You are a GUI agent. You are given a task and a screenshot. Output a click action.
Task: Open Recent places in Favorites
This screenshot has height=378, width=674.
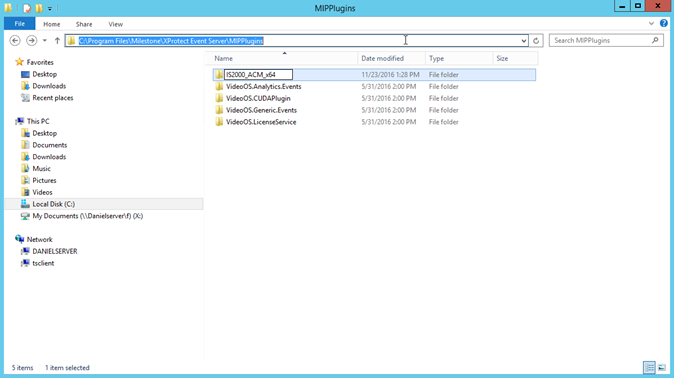[x=53, y=98]
